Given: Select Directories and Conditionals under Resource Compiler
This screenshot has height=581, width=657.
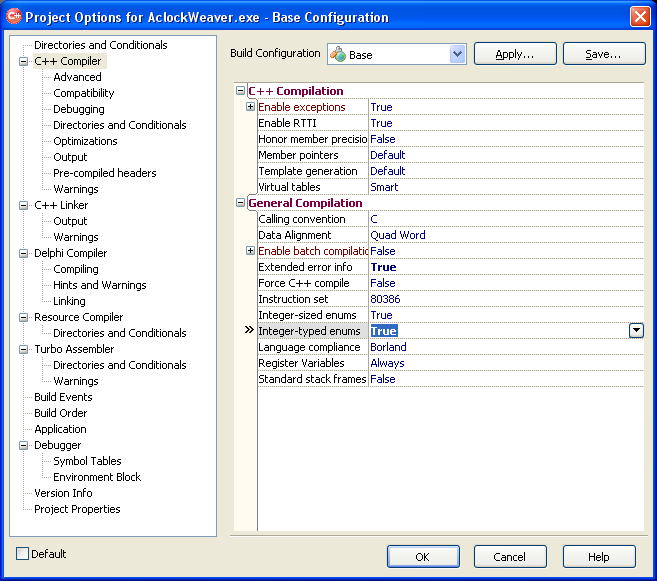Looking at the screenshot, I should point(120,333).
